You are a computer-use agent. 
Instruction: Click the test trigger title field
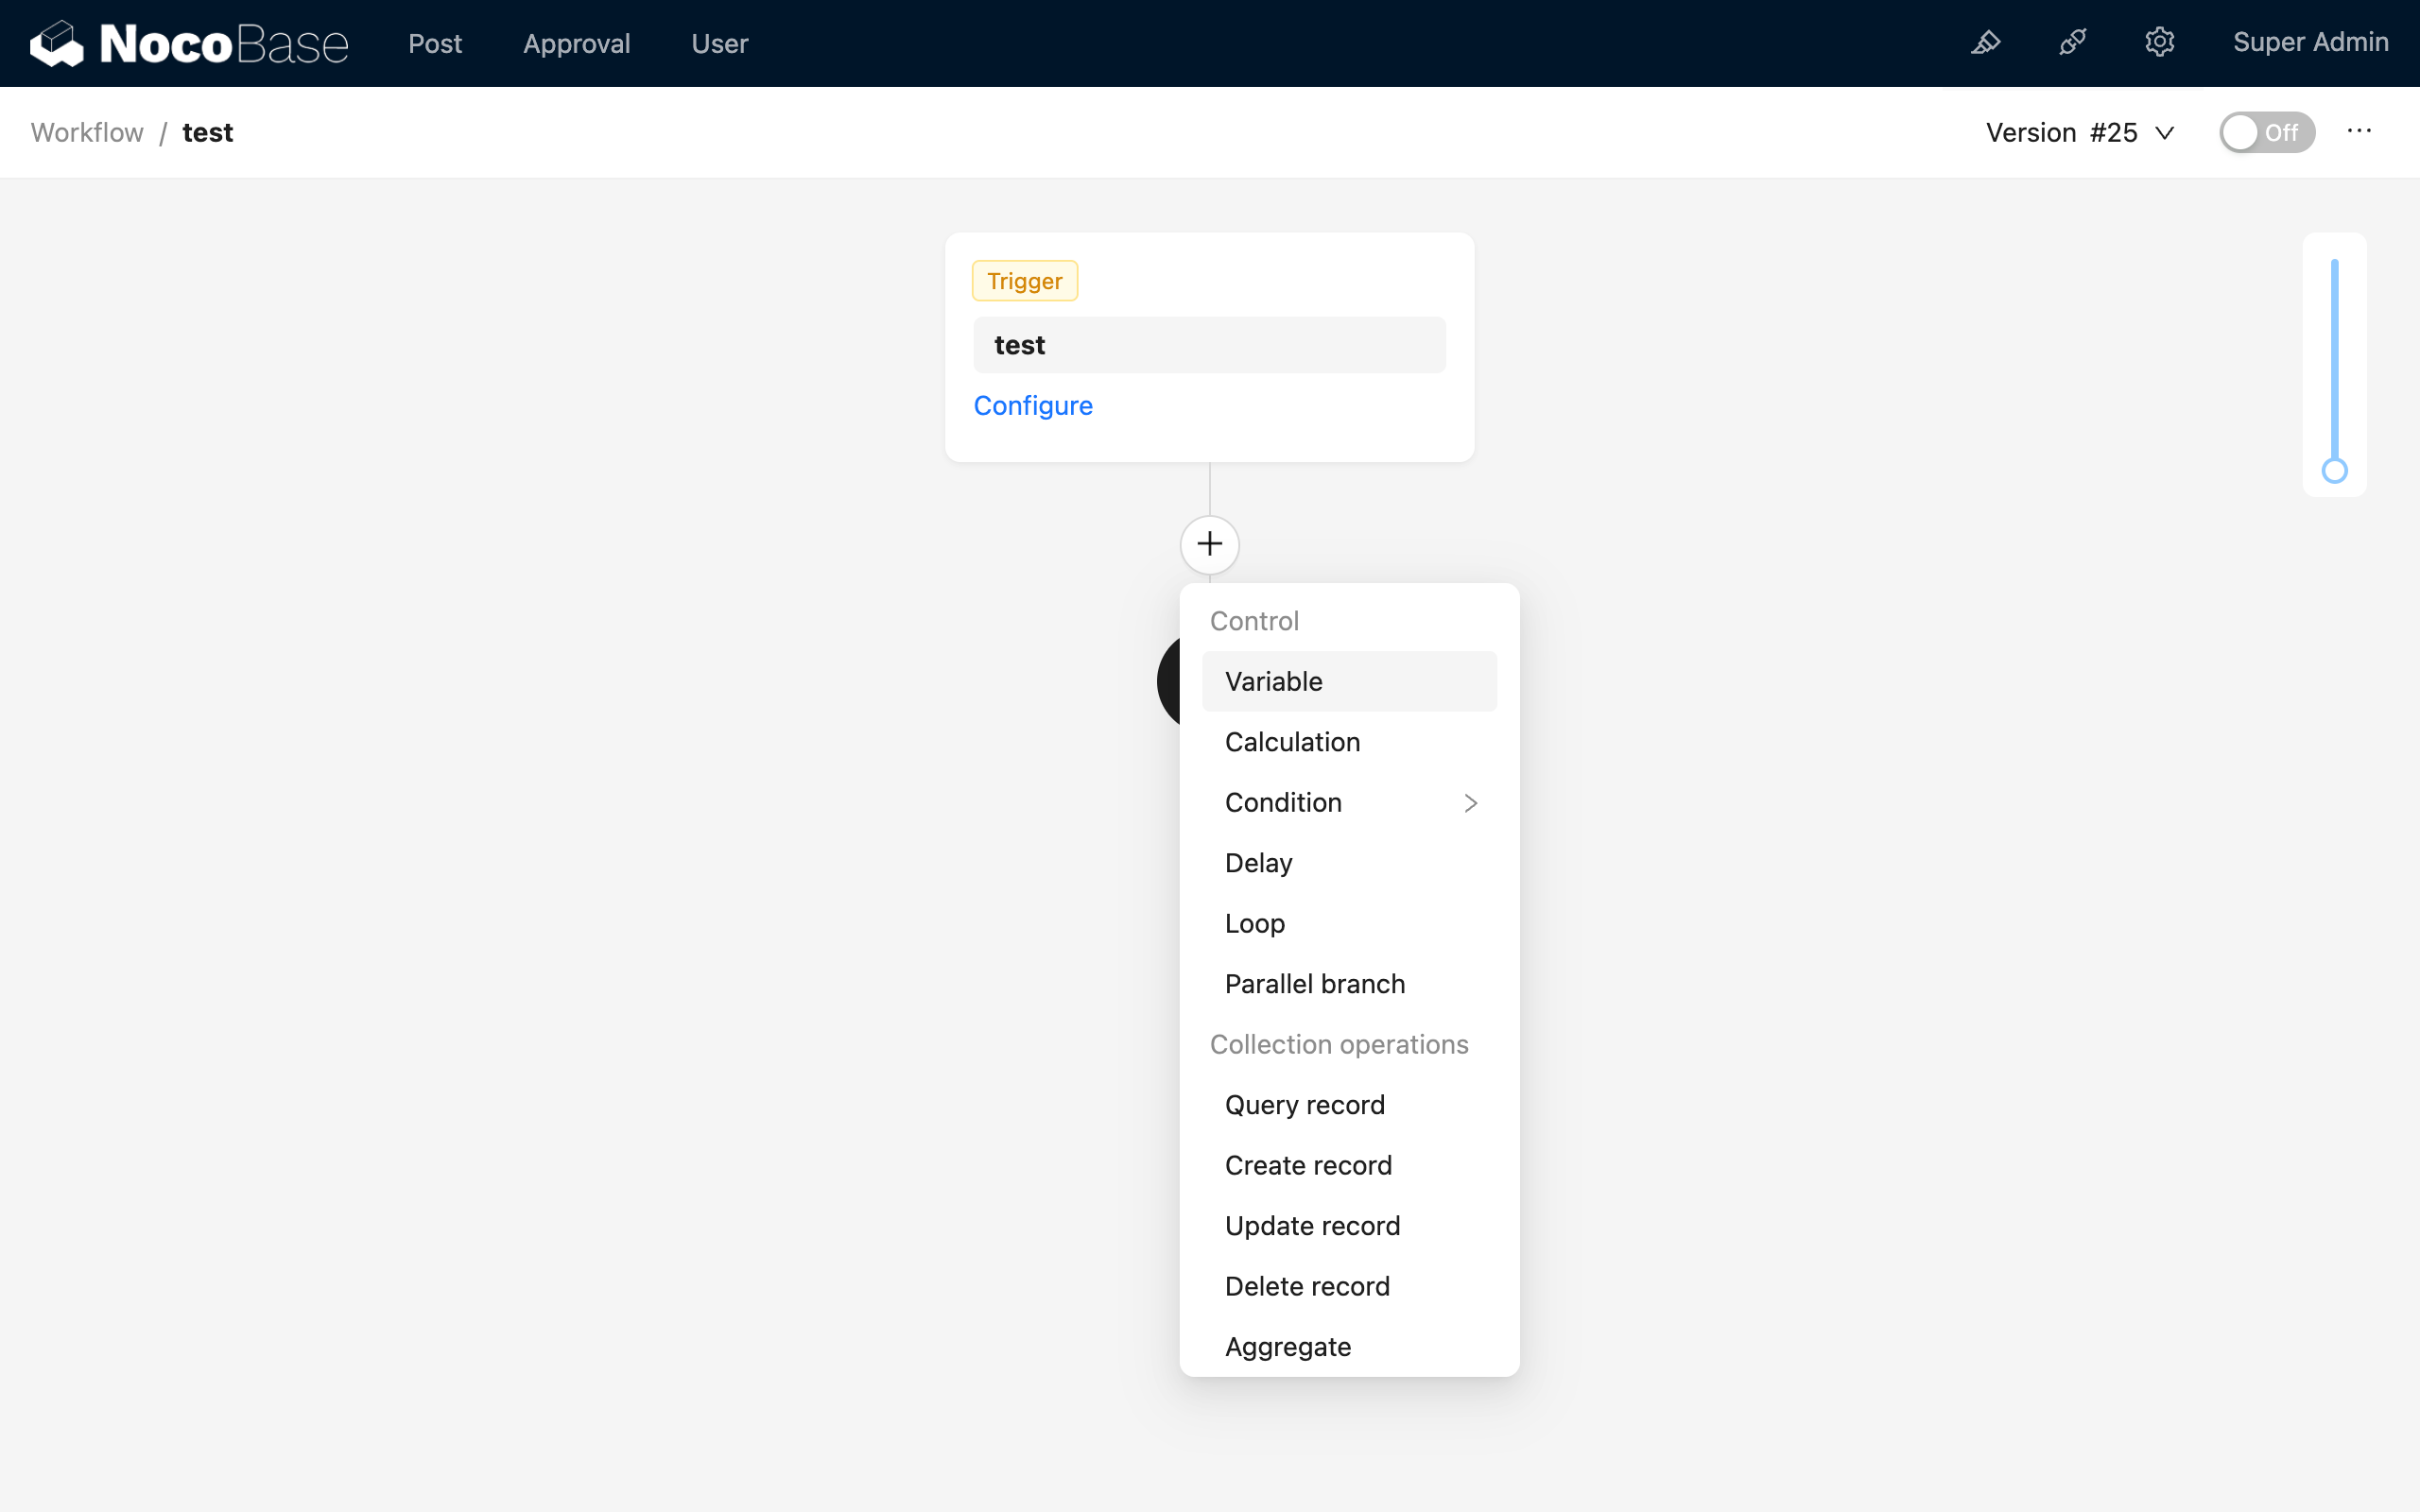click(1209, 345)
